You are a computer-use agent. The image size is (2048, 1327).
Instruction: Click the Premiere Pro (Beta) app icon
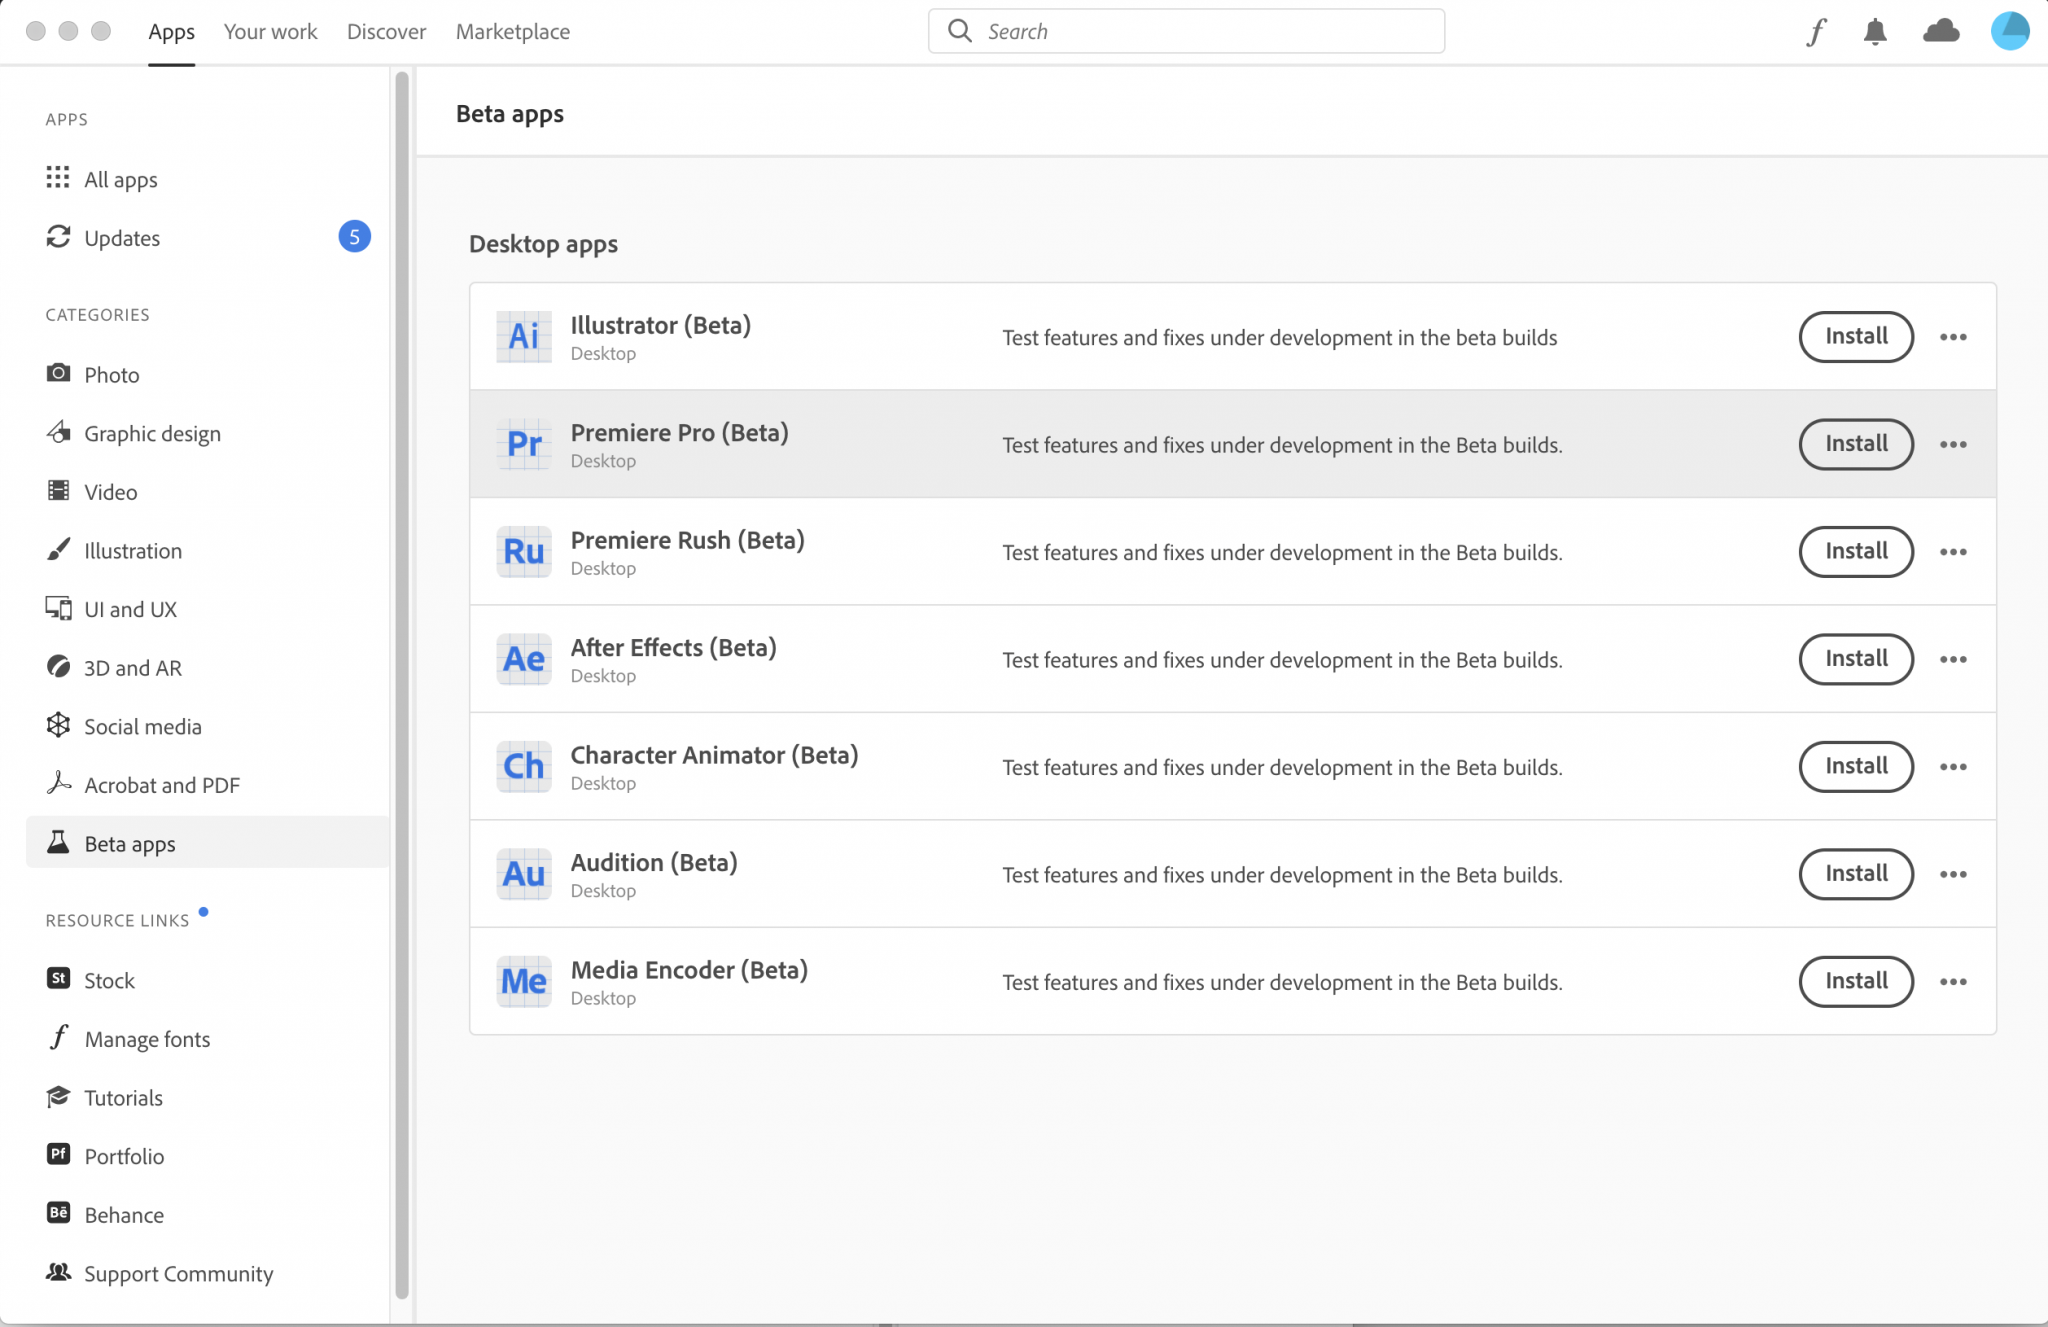524,444
